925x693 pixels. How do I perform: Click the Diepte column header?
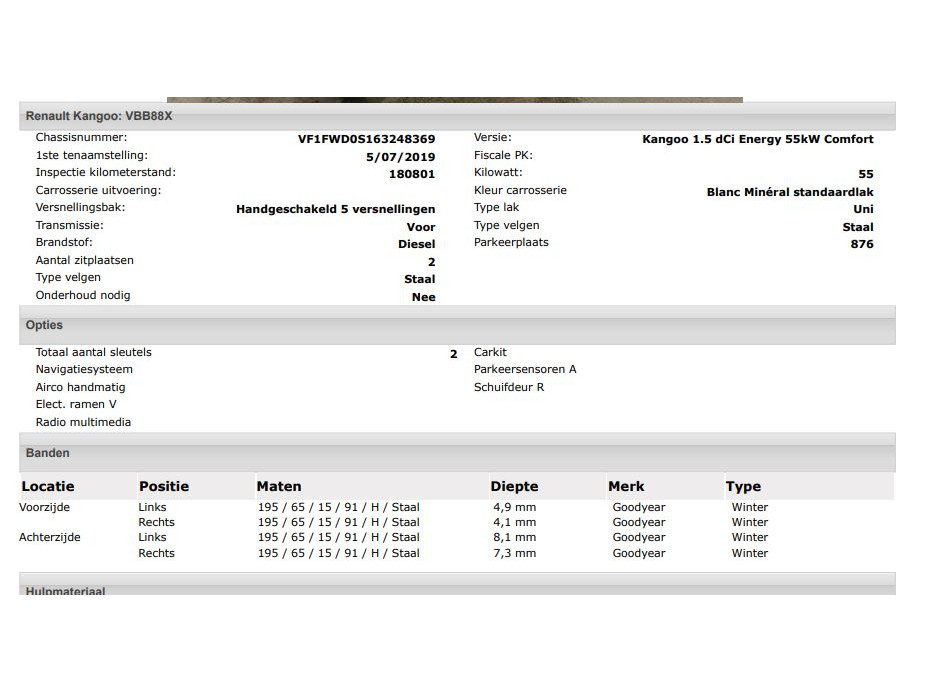pos(514,487)
